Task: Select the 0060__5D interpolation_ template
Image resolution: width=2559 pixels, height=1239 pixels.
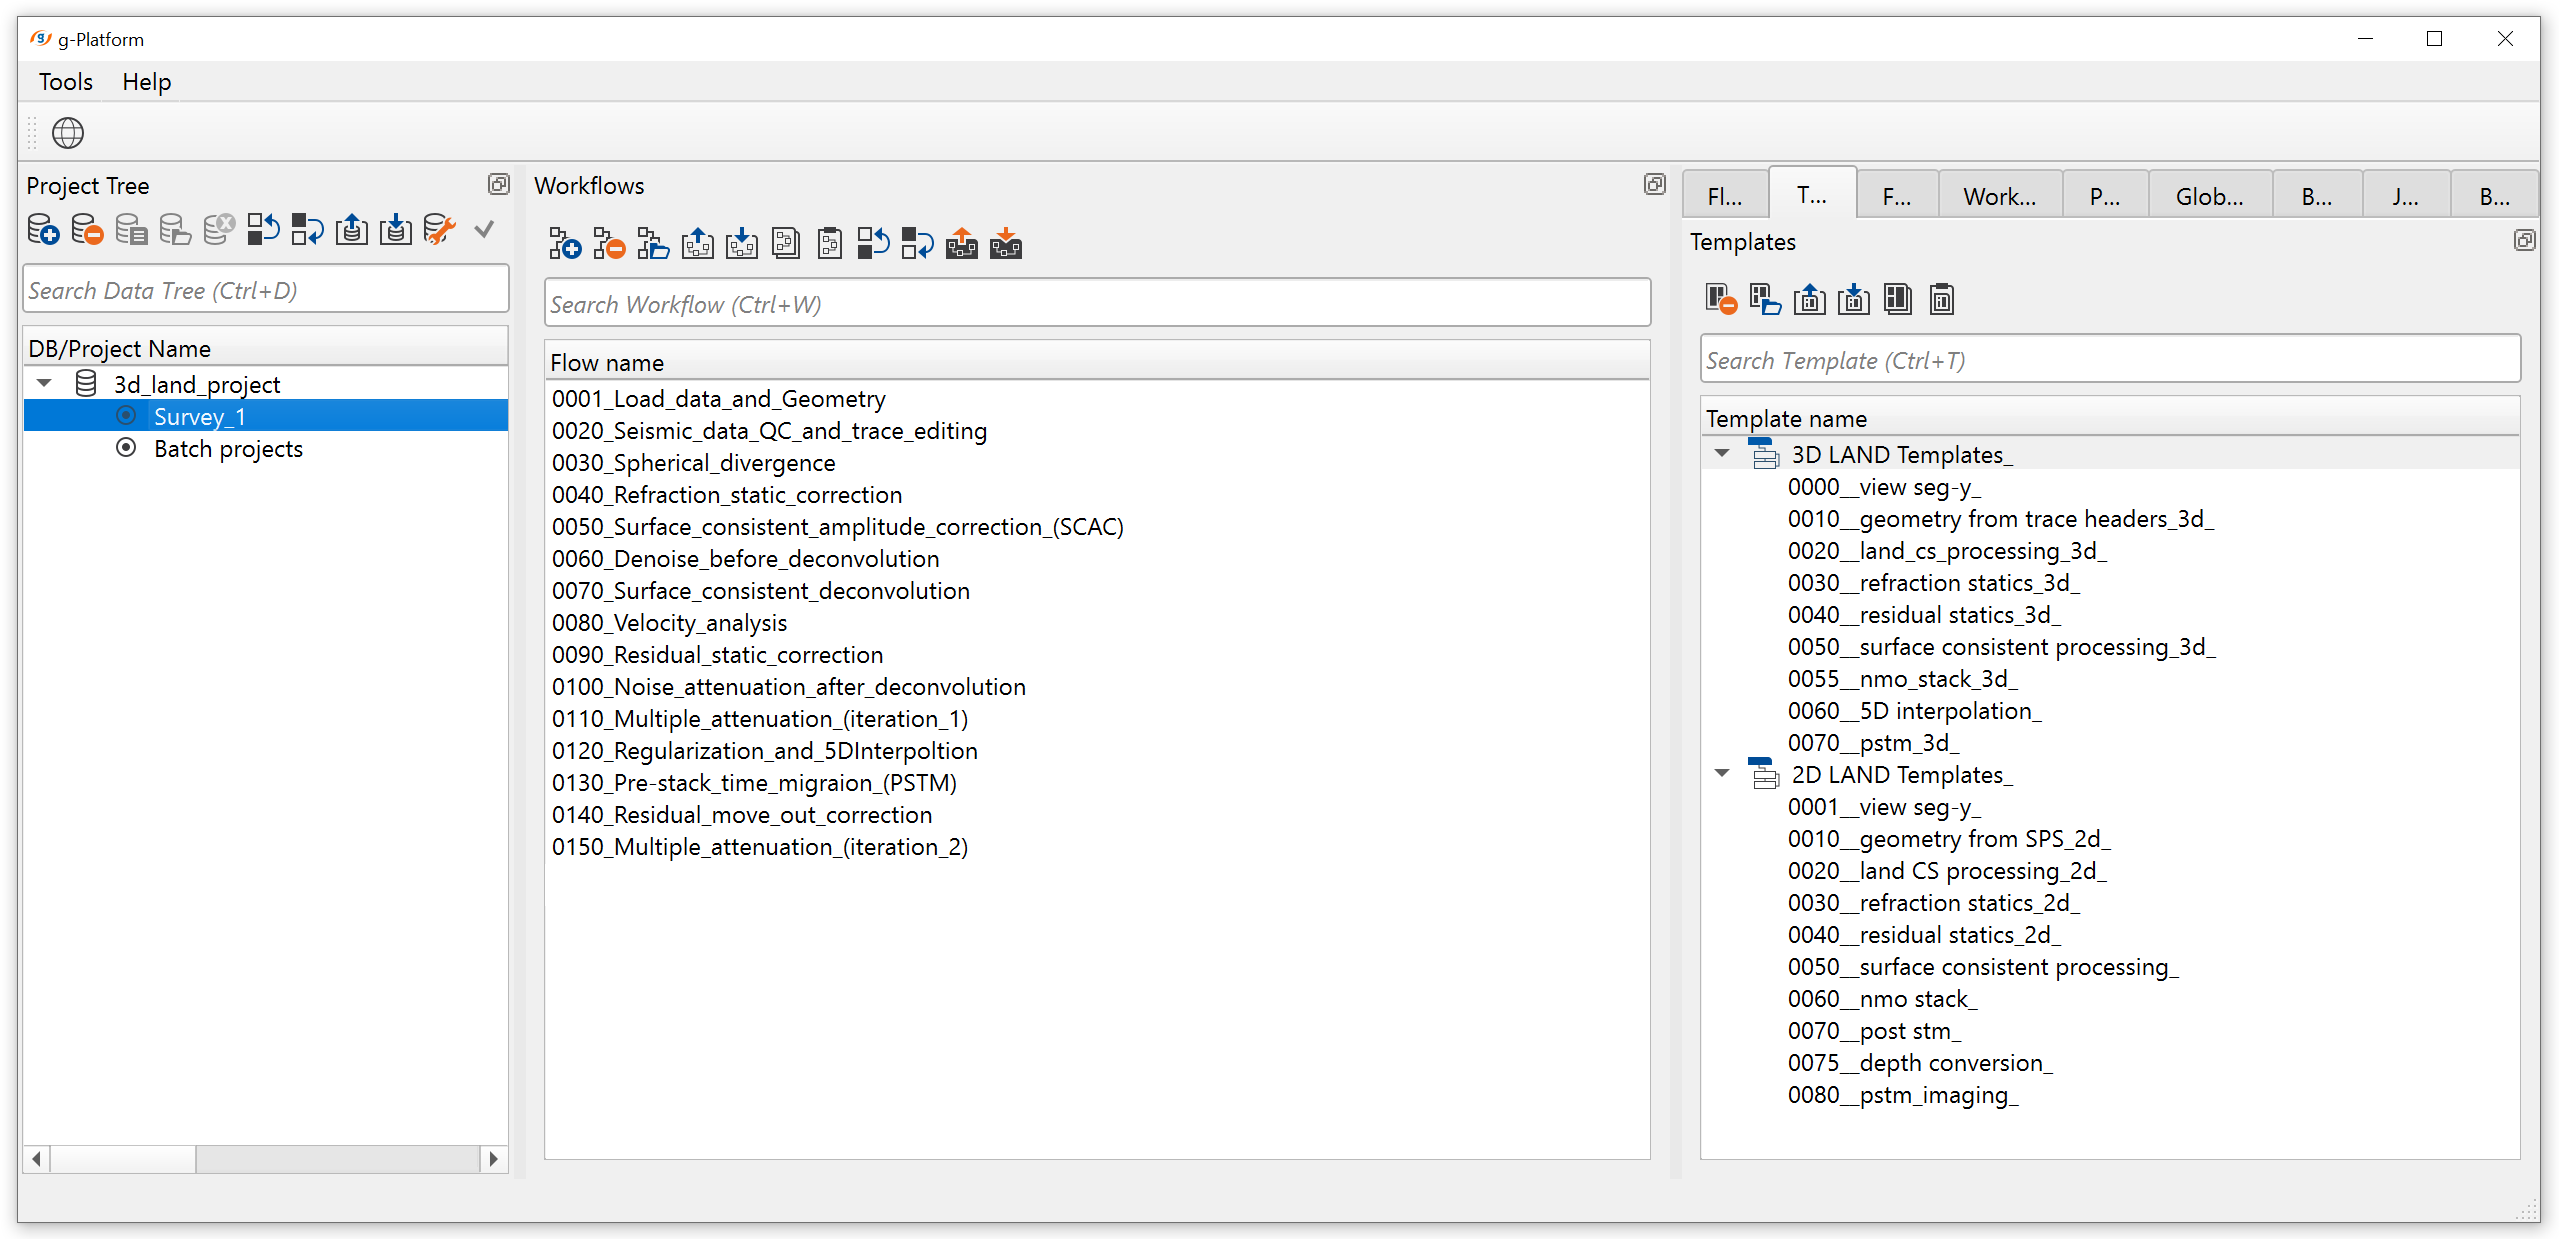Action: (x=1914, y=711)
